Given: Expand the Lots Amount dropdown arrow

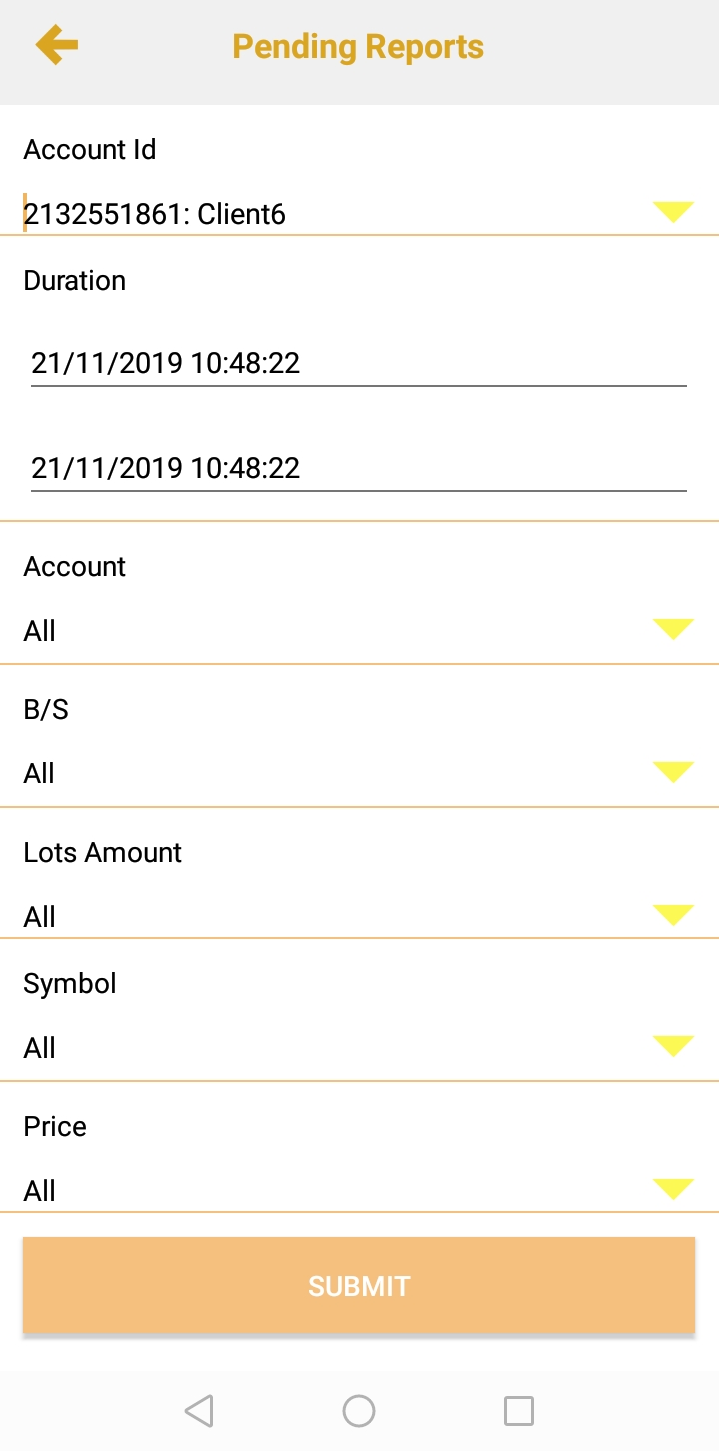Looking at the screenshot, I should (673, 914).
